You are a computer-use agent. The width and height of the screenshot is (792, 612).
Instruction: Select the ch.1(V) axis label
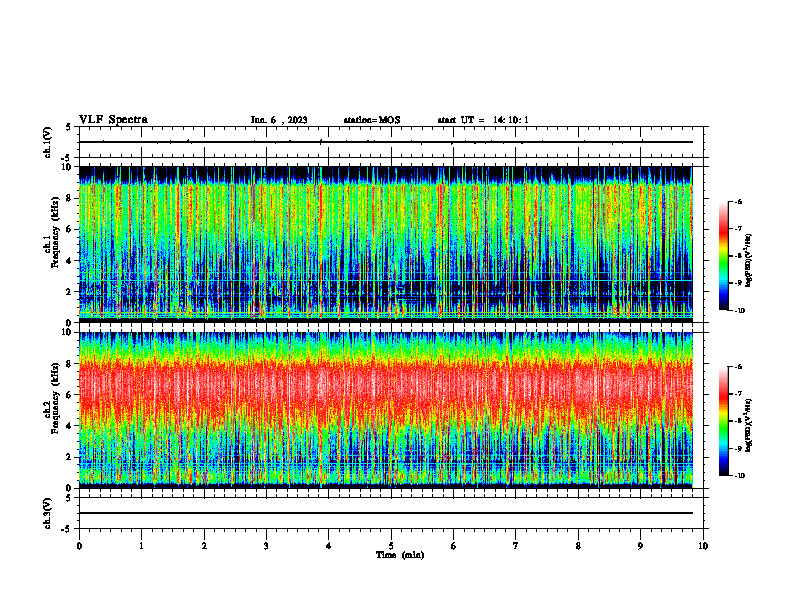point(48,142)
